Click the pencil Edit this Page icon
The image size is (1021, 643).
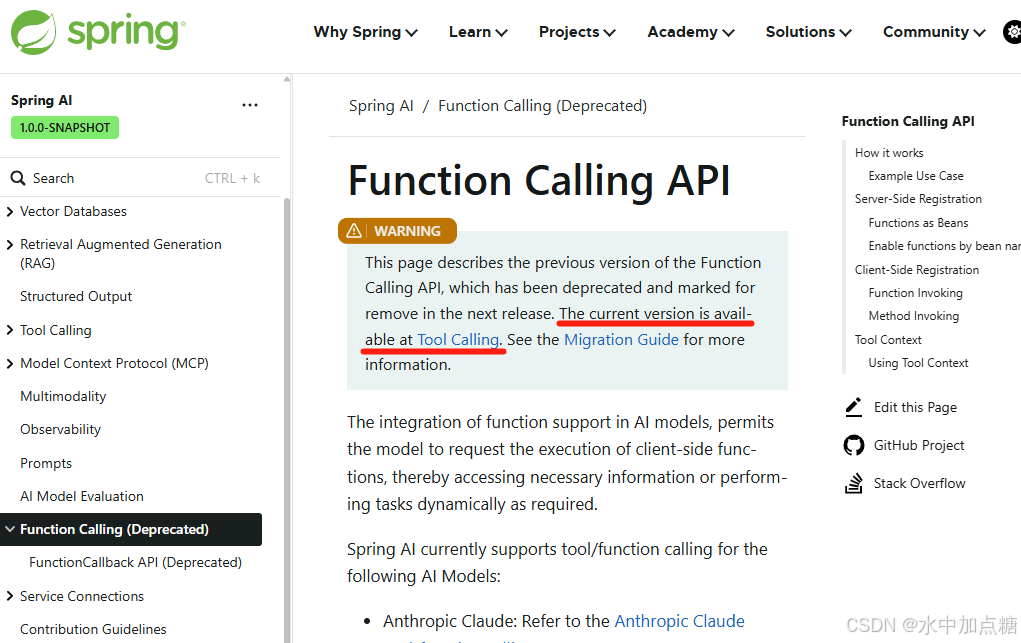click(x=853, y=407)
